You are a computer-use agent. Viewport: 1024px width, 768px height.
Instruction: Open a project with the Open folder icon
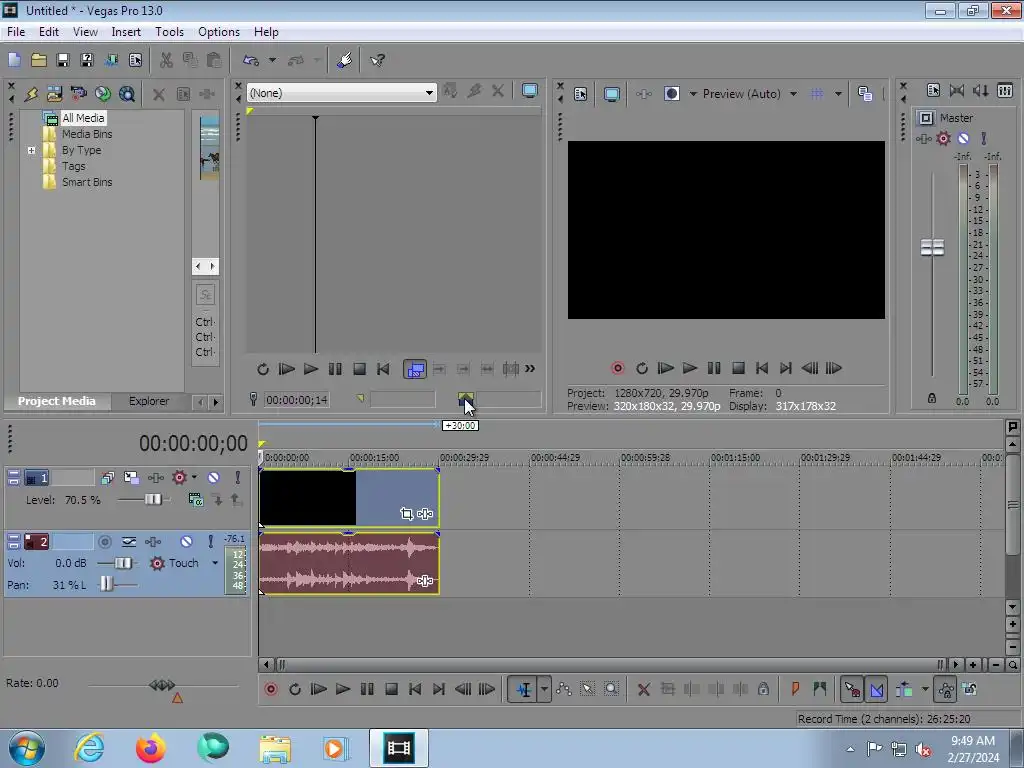(39, 60)
